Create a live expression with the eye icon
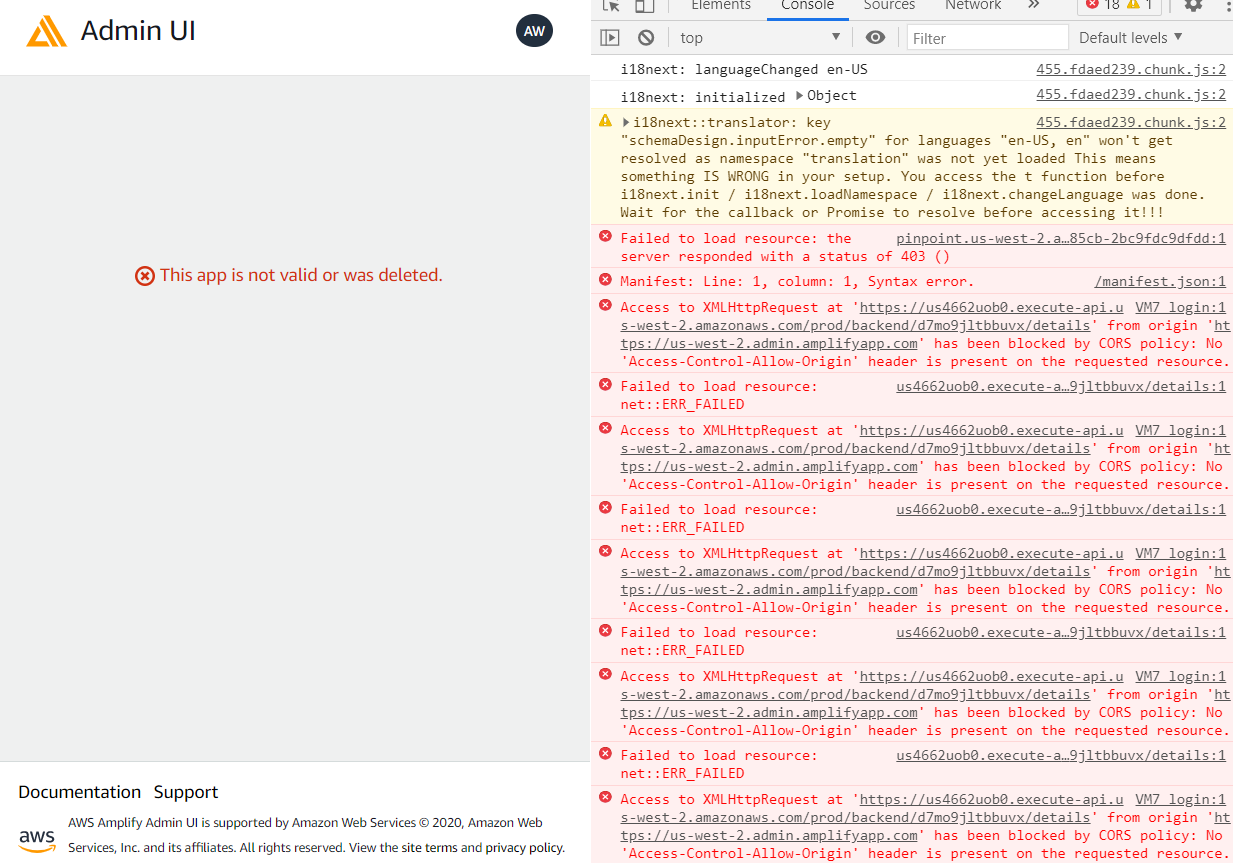This screenshot has height=863, width=1233. point(876,38)
